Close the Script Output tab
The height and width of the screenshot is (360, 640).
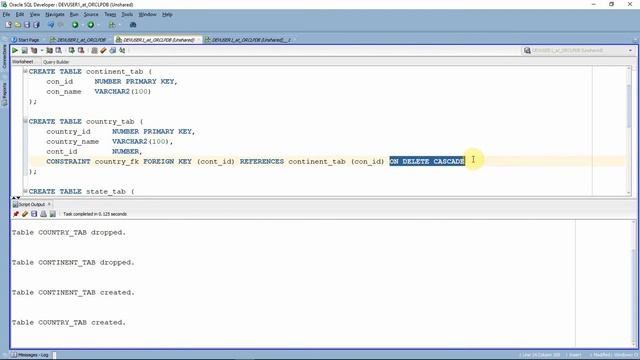tap(49, 204)
